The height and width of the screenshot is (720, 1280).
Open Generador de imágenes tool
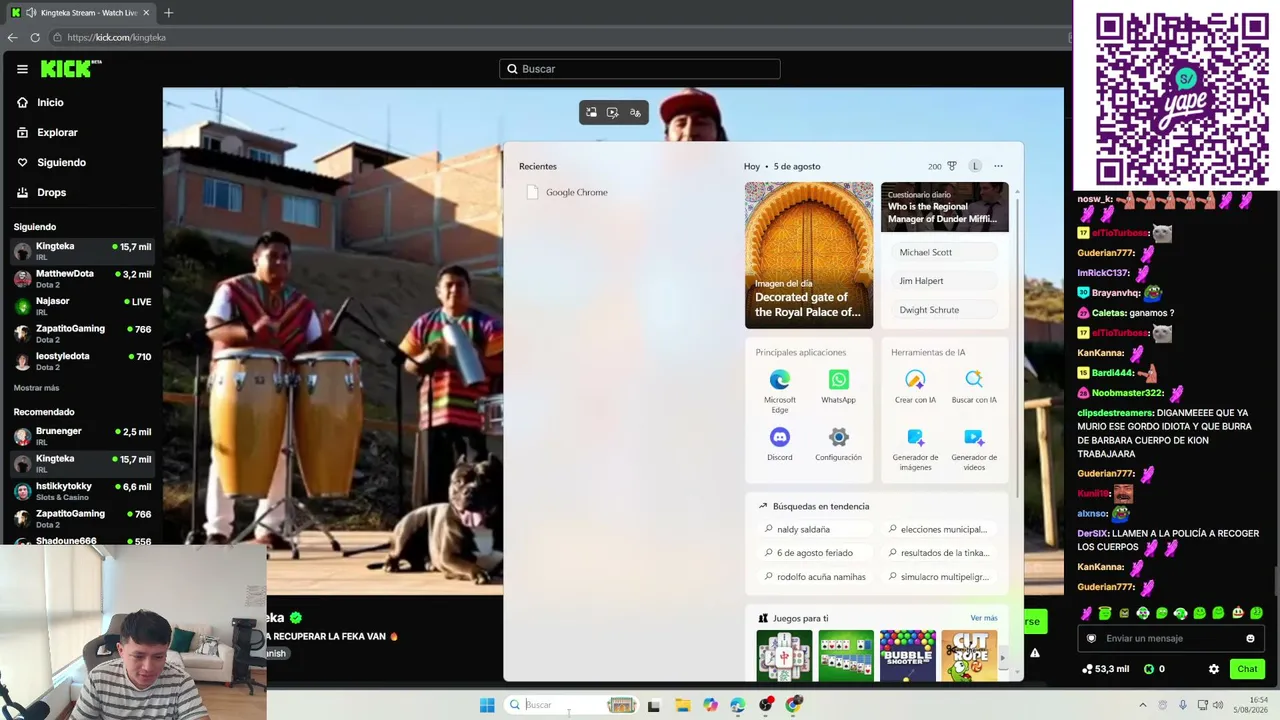[915, 449]
